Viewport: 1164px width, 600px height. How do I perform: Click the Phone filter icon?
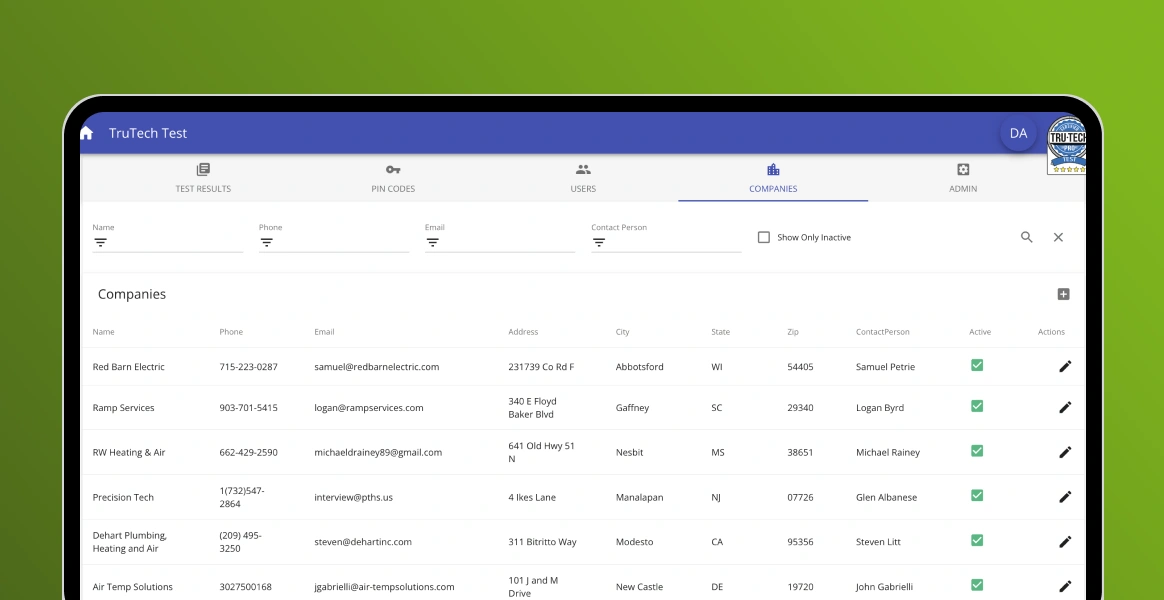point(267,243)
